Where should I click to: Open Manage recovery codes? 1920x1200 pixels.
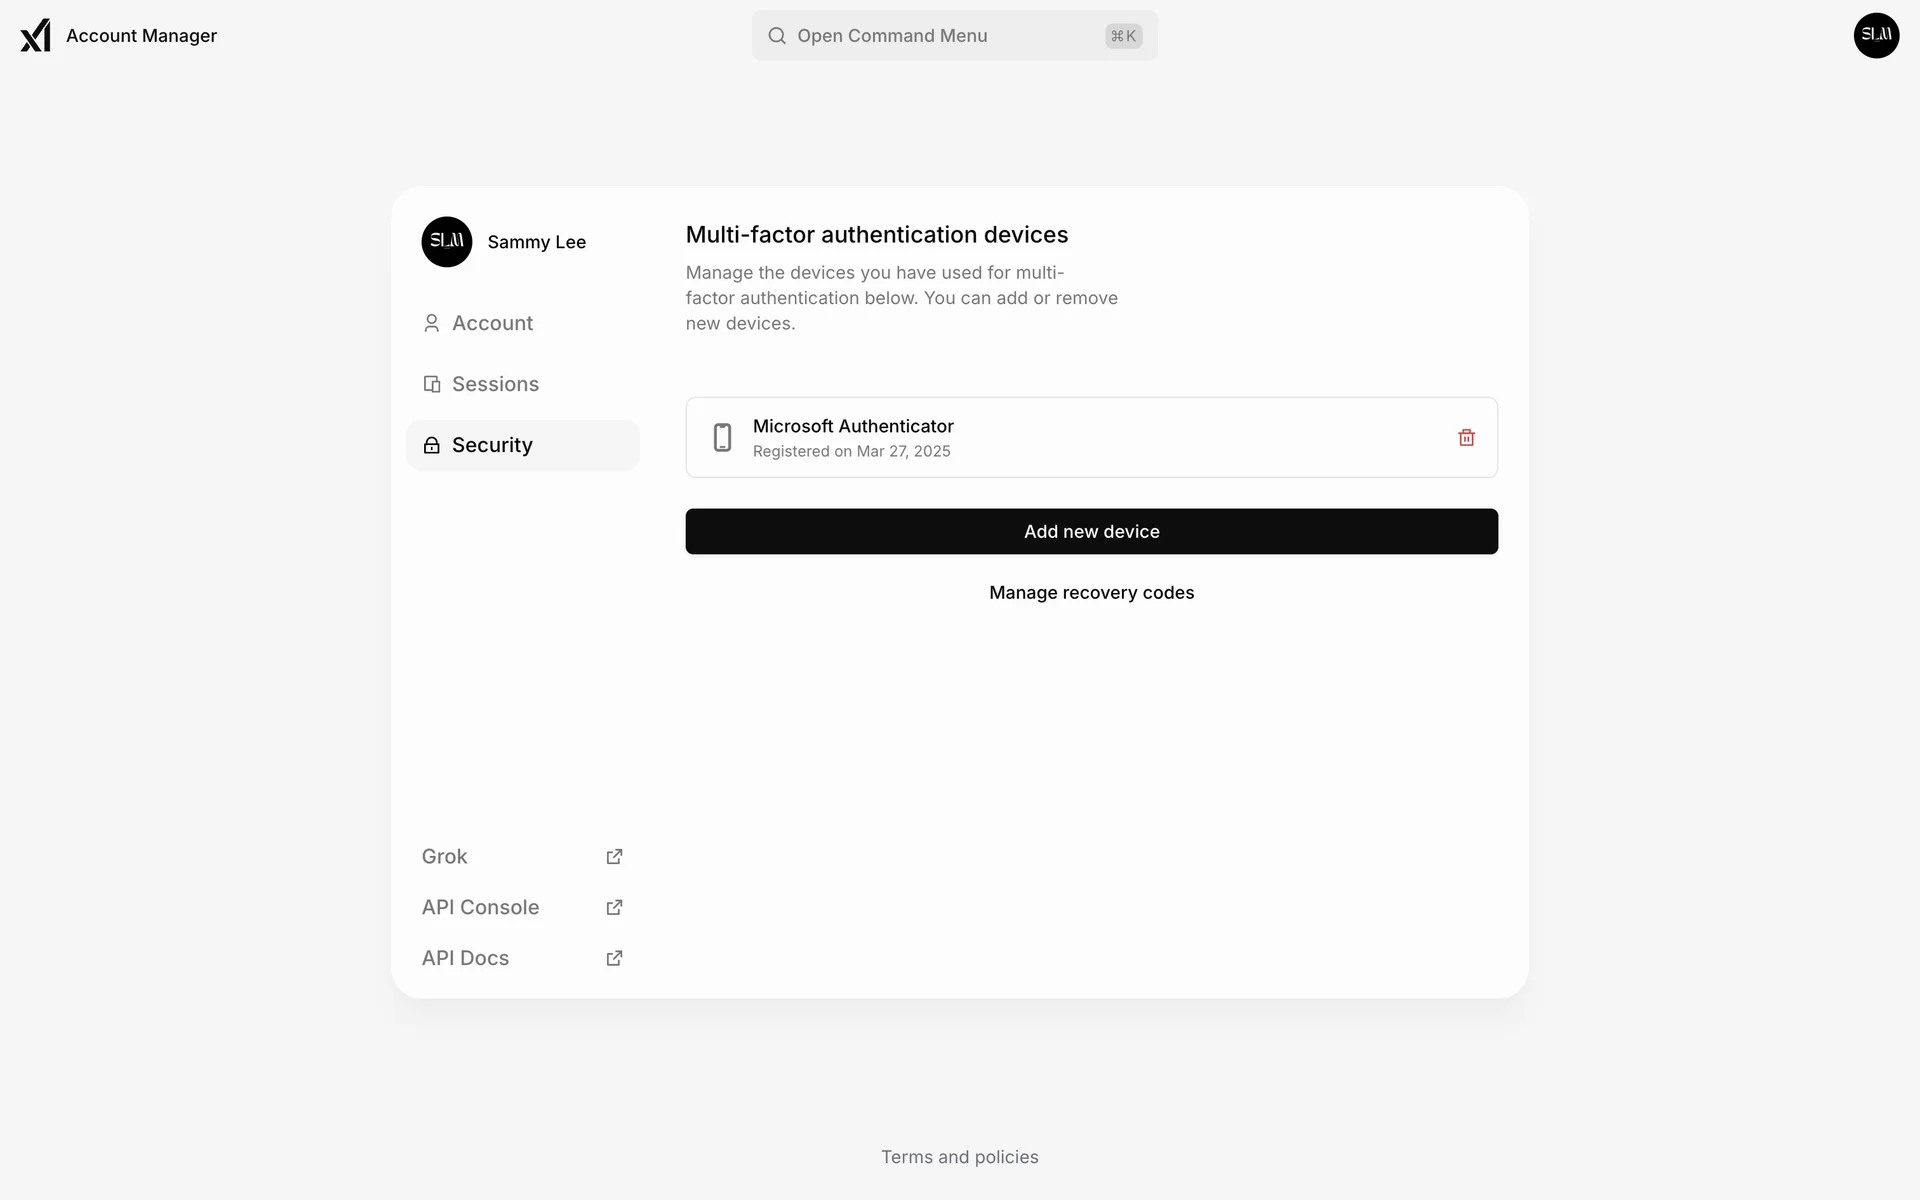(x=1091, y=593)
